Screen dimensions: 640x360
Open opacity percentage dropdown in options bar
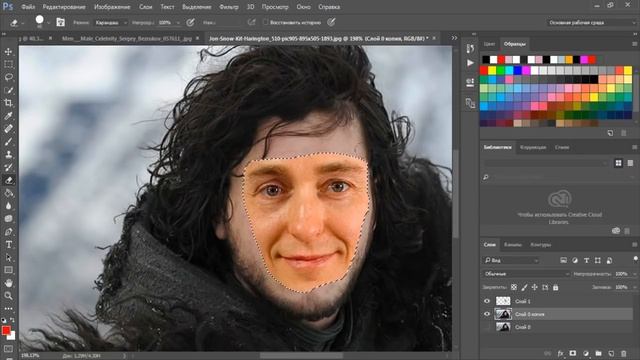pos(178,23)
